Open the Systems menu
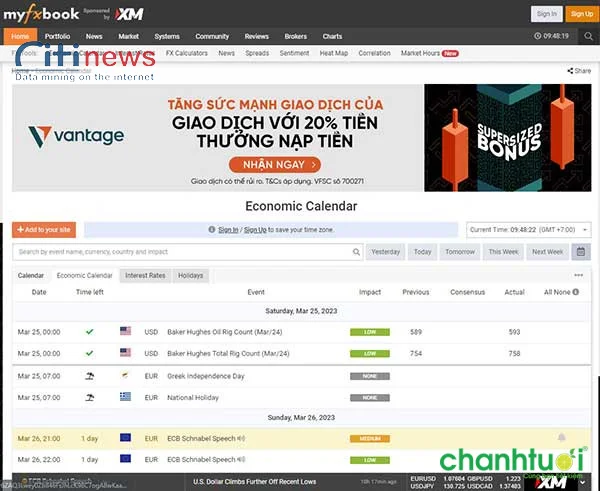The width and height of the screenshot is (600, 491). coord(167,36)
